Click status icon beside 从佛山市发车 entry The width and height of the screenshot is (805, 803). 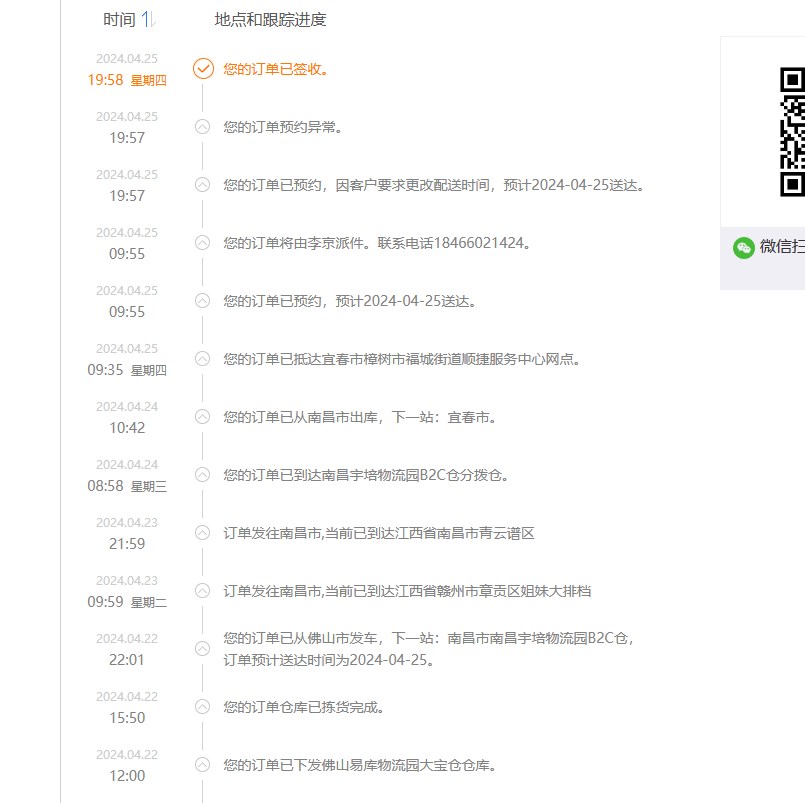[x=203, y=649]
